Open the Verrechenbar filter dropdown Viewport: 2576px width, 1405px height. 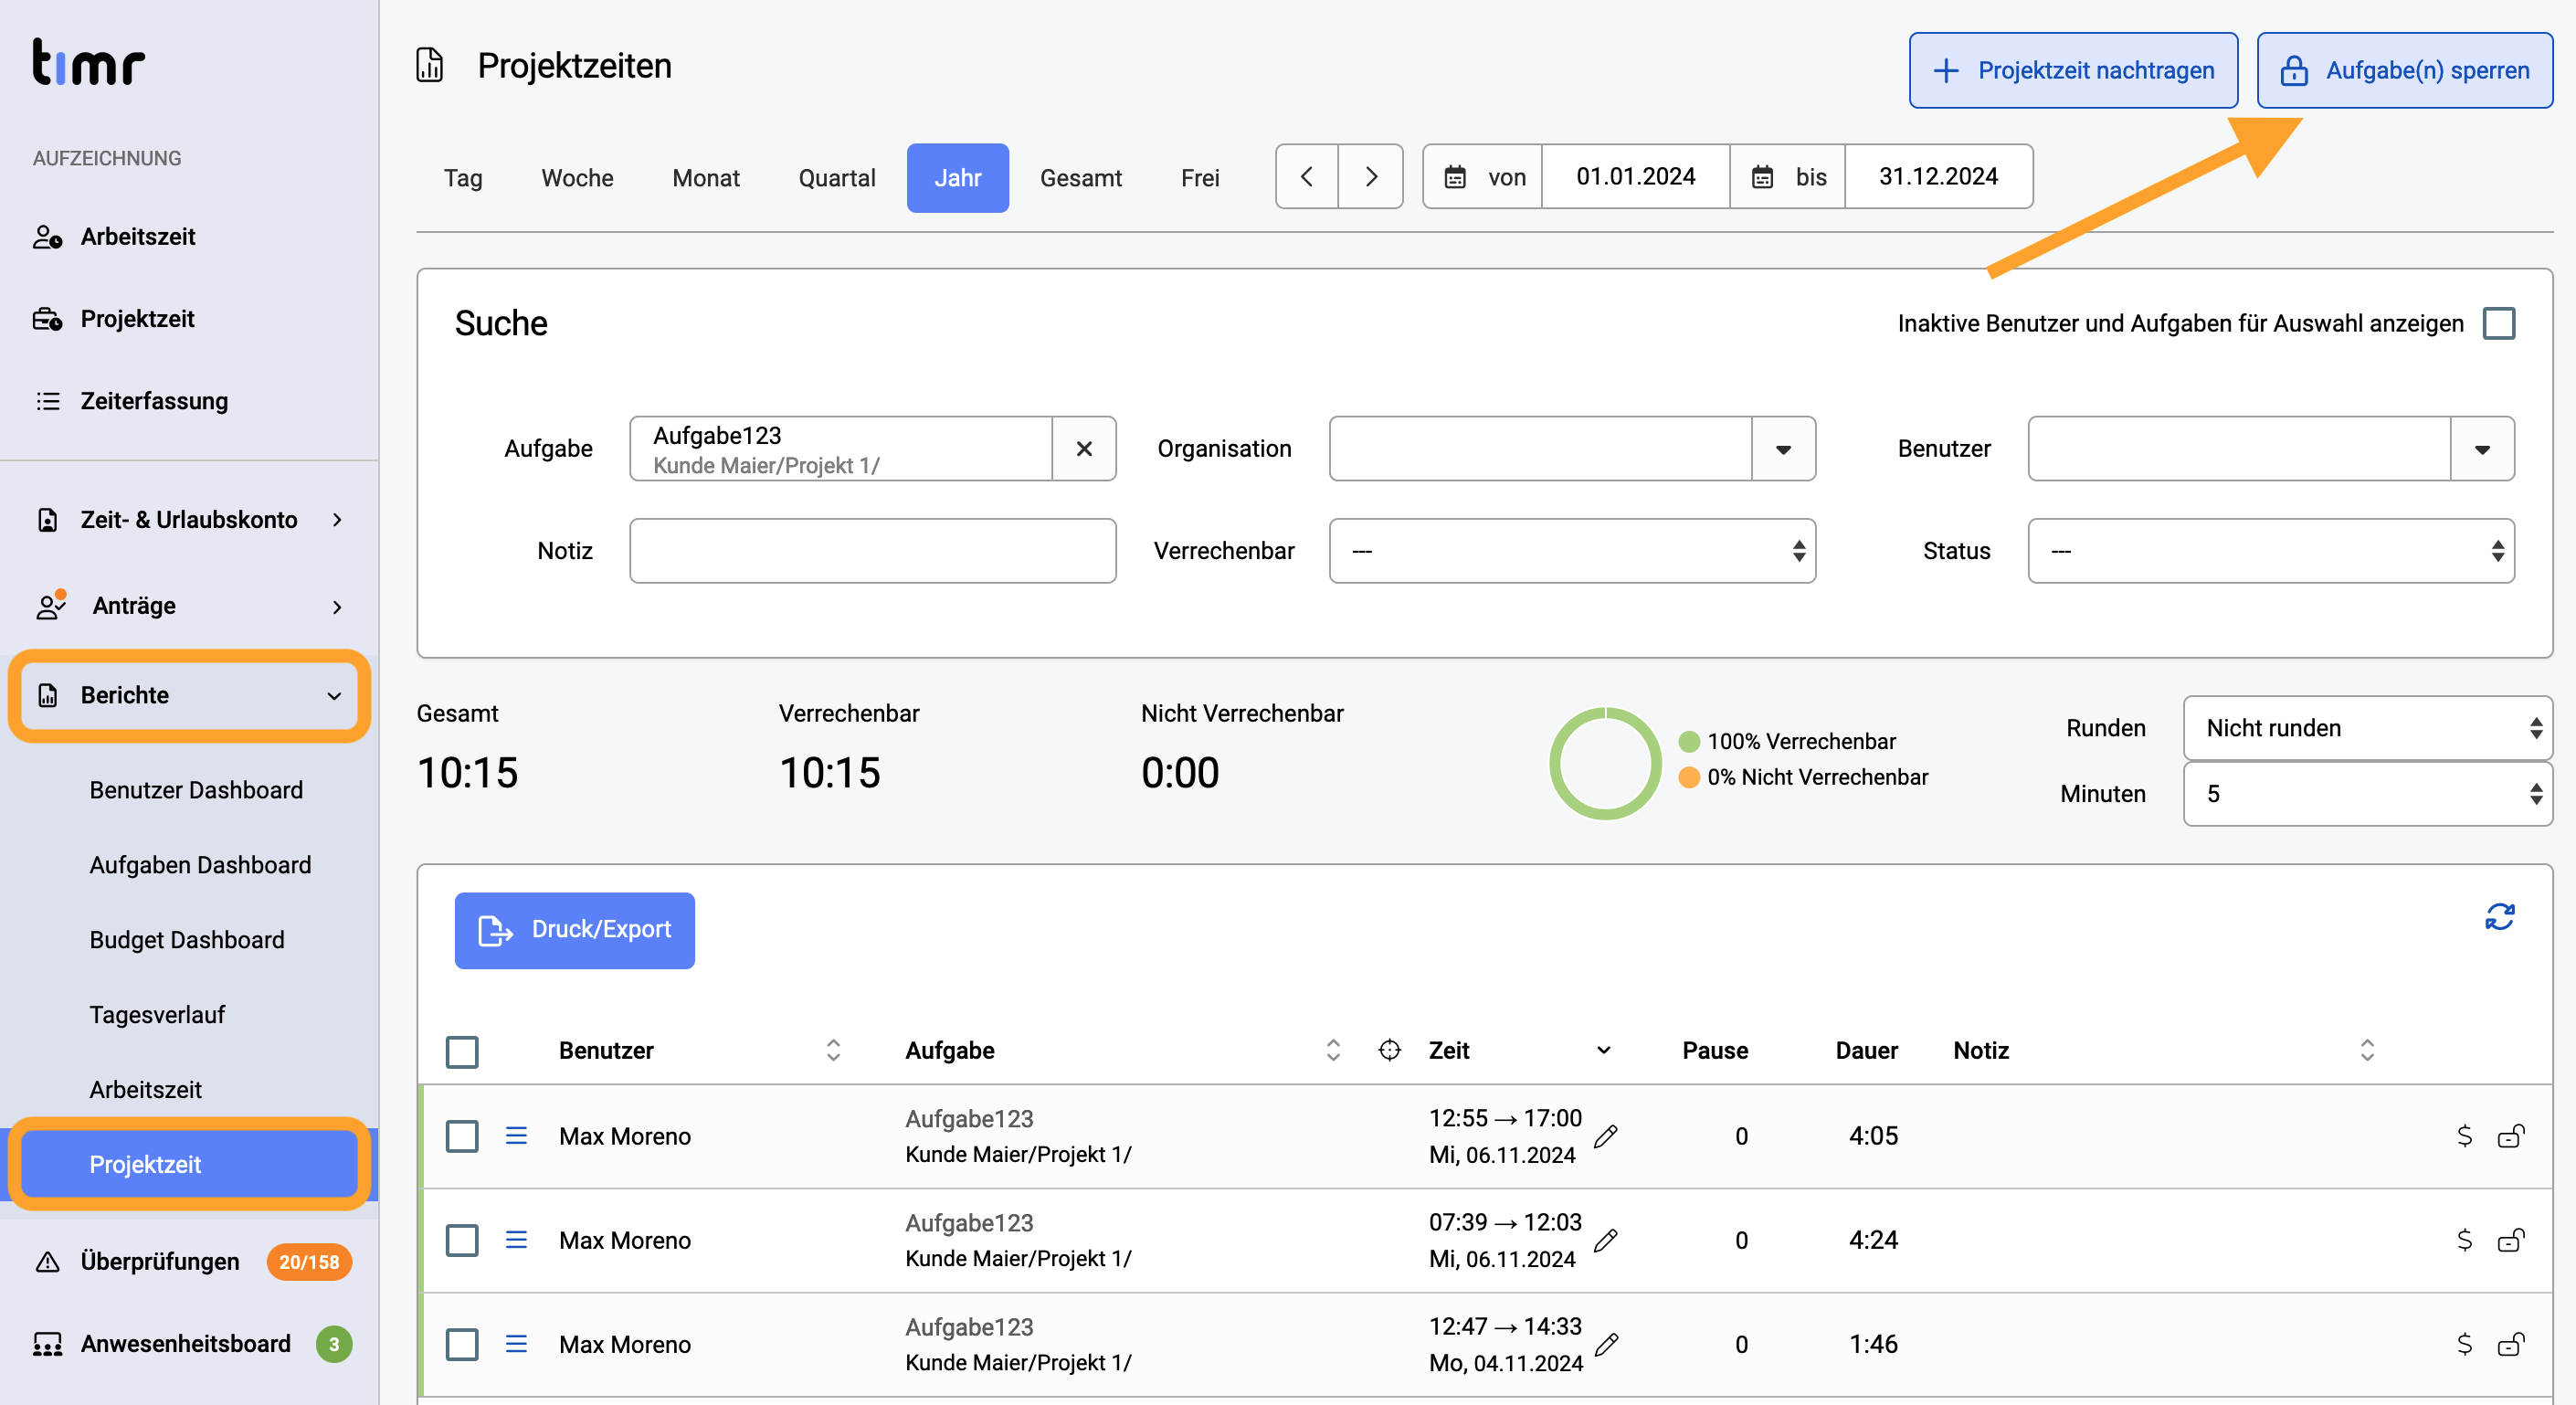click(1572, 551)
